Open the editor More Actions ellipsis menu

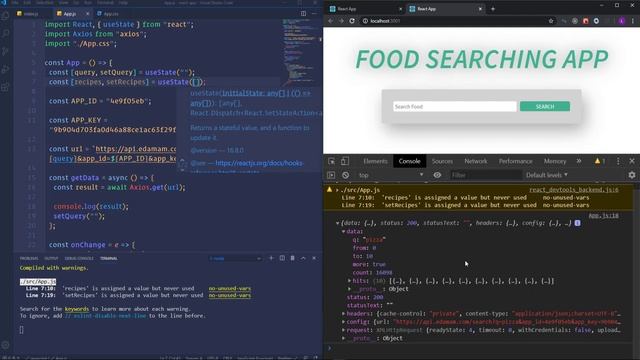coord(314,13)
